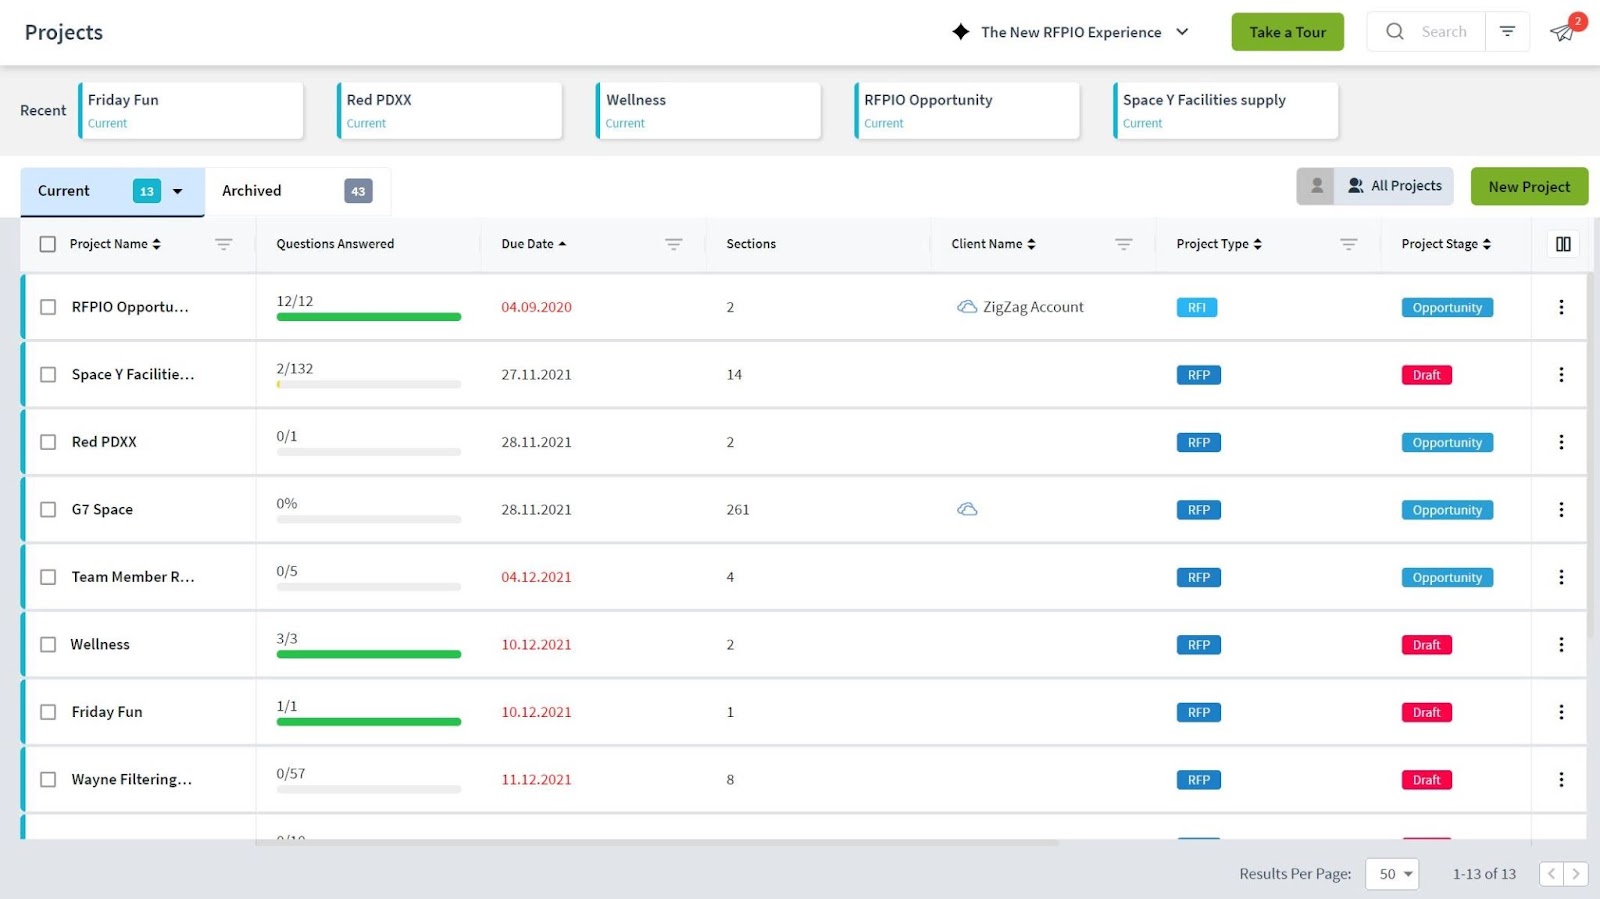This screenshot has height=899, width=1600.
Task: Check the select-all projects checkbox
Action: pyautogui.click(x=48, y=244)
